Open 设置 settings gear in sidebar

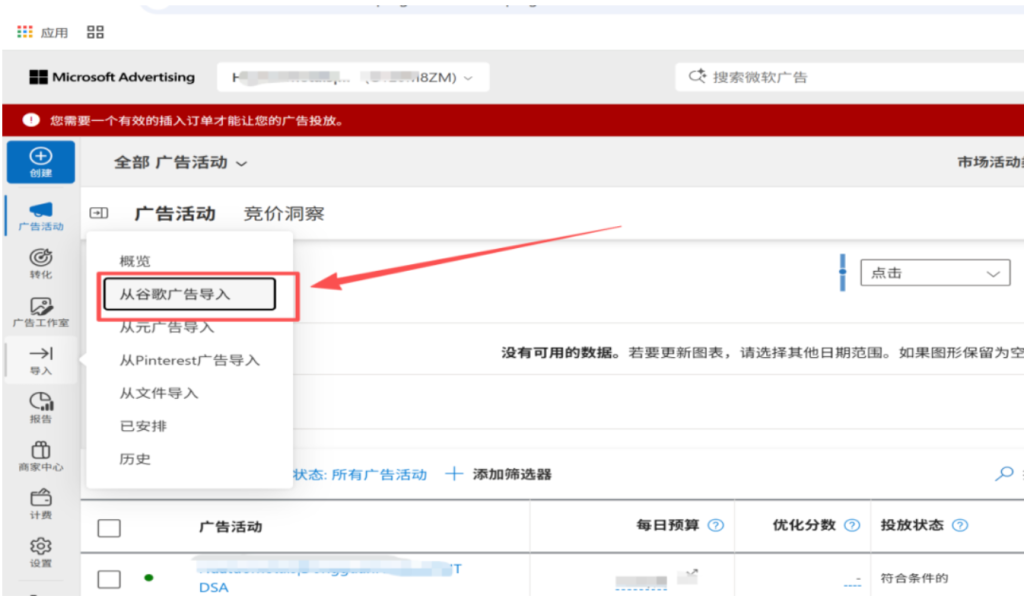pyautogui.click(x=40, y=552)
